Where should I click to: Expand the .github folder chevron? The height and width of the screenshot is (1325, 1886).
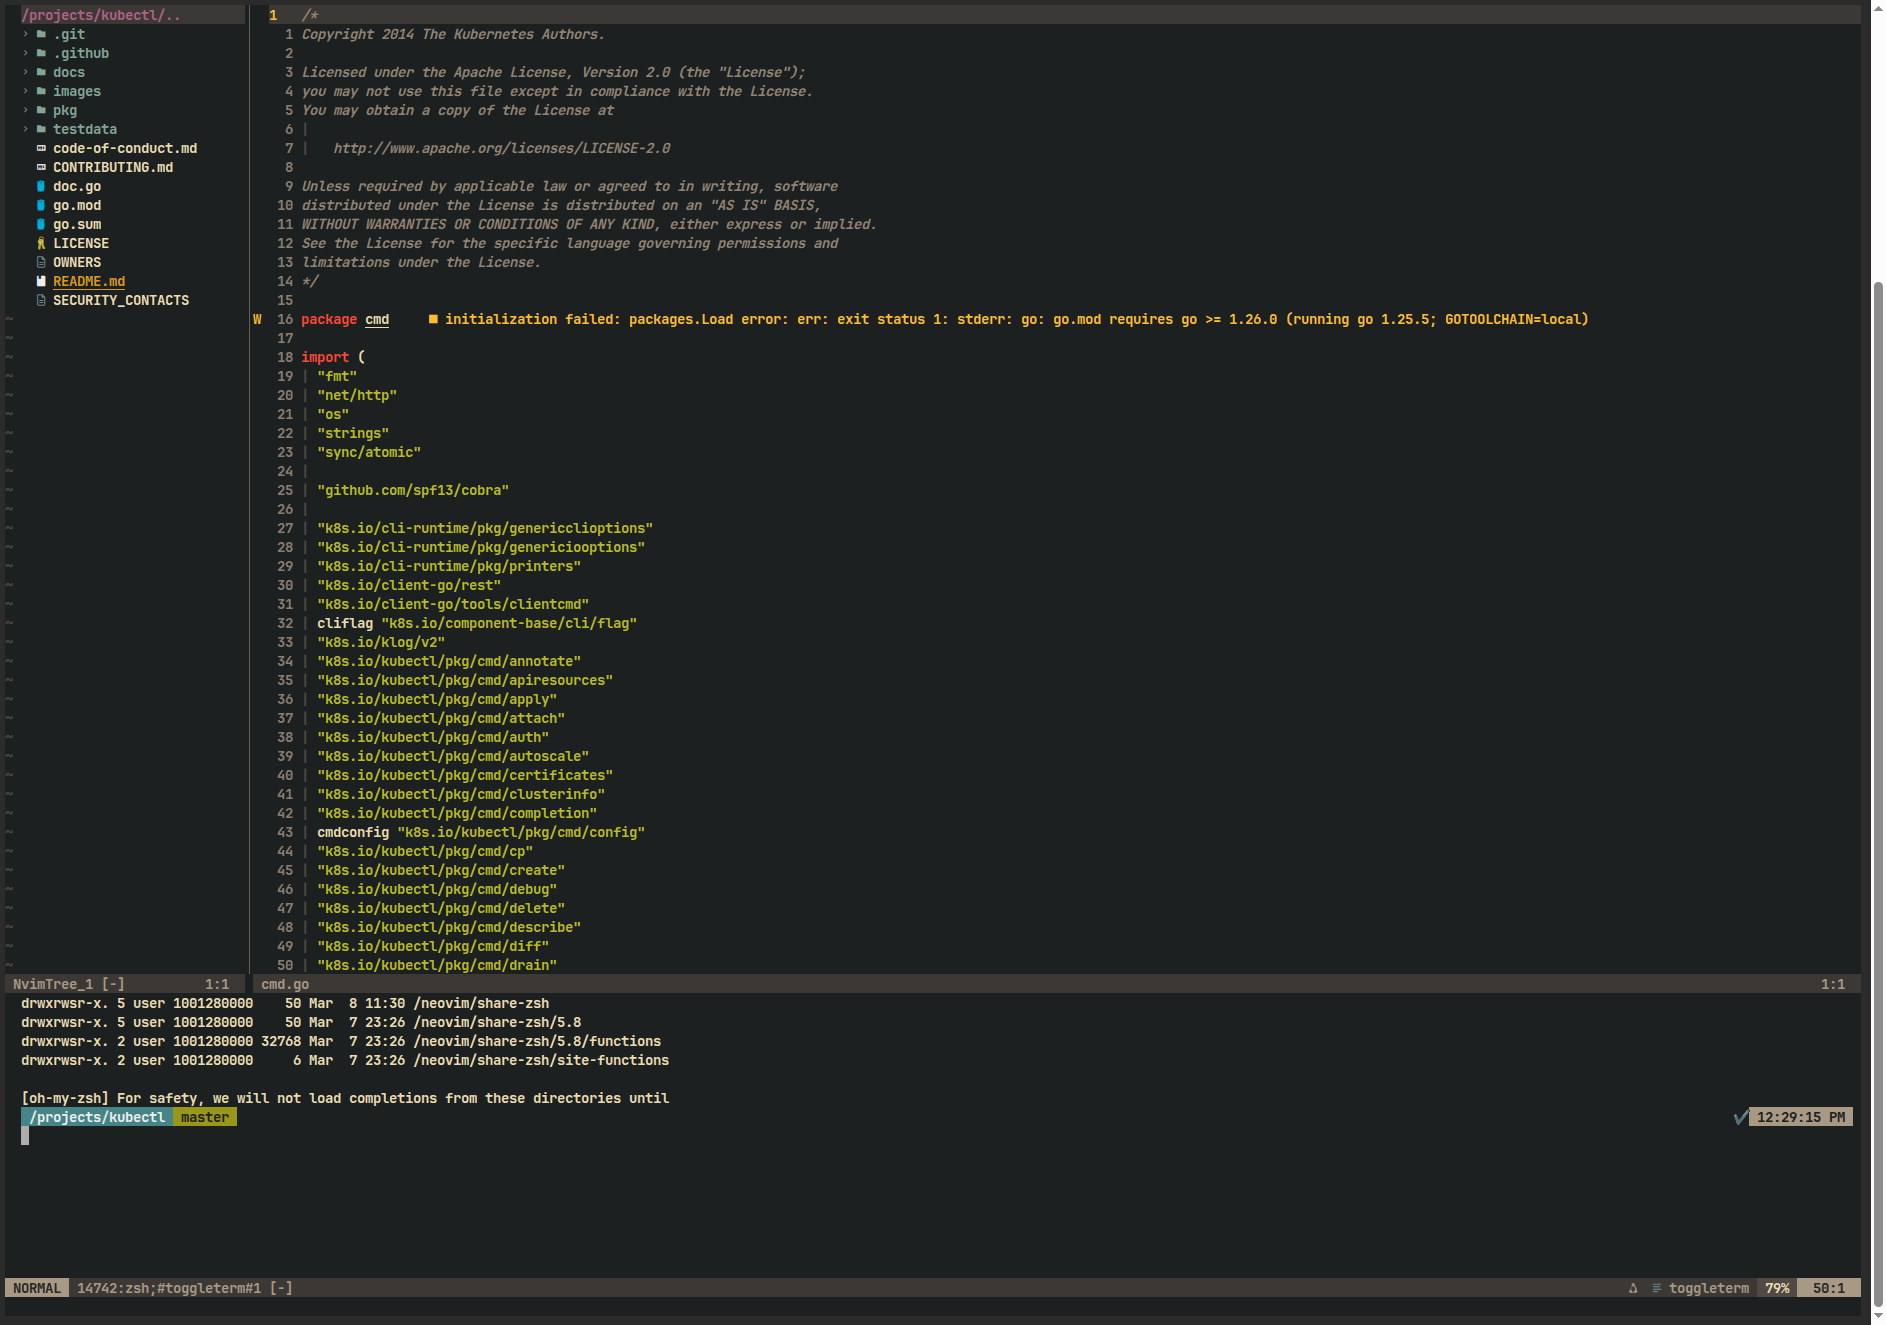[26, 53]
